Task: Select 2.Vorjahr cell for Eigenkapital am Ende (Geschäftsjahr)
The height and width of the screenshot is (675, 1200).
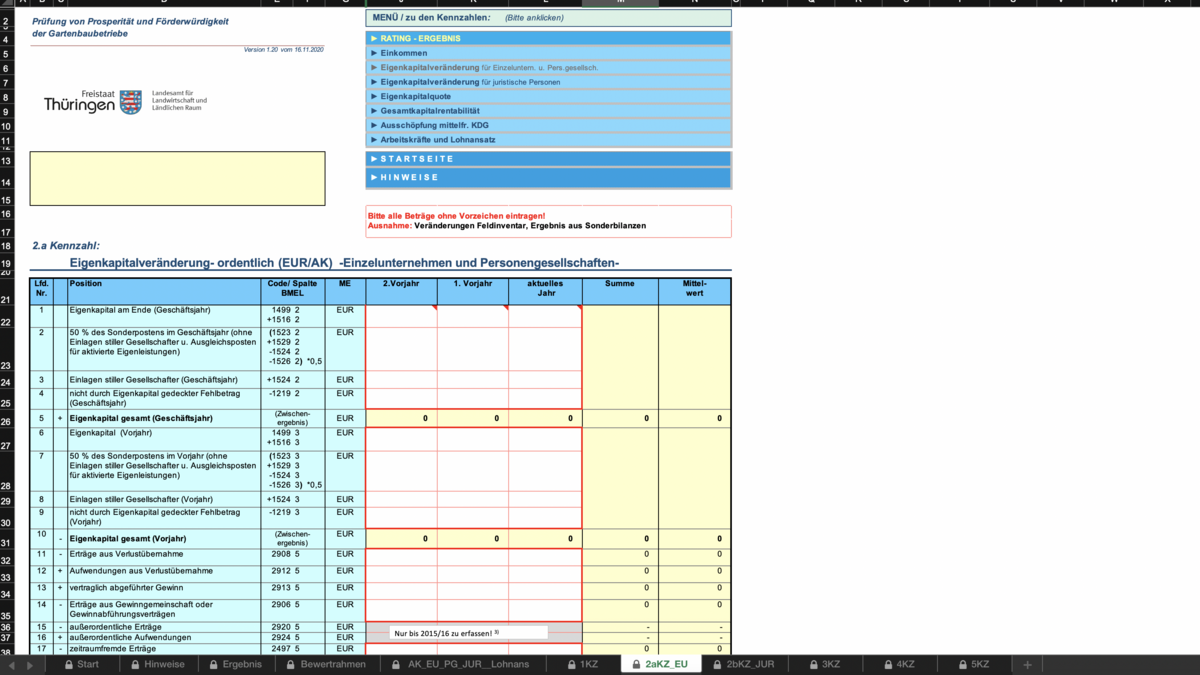Action: (x=401, y=315)
